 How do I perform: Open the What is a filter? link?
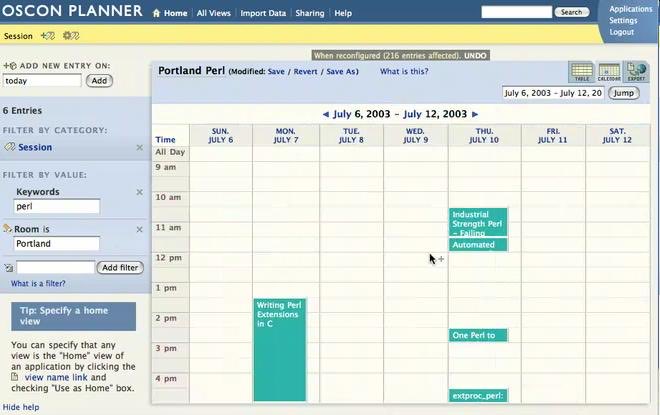tap(38, 284)
